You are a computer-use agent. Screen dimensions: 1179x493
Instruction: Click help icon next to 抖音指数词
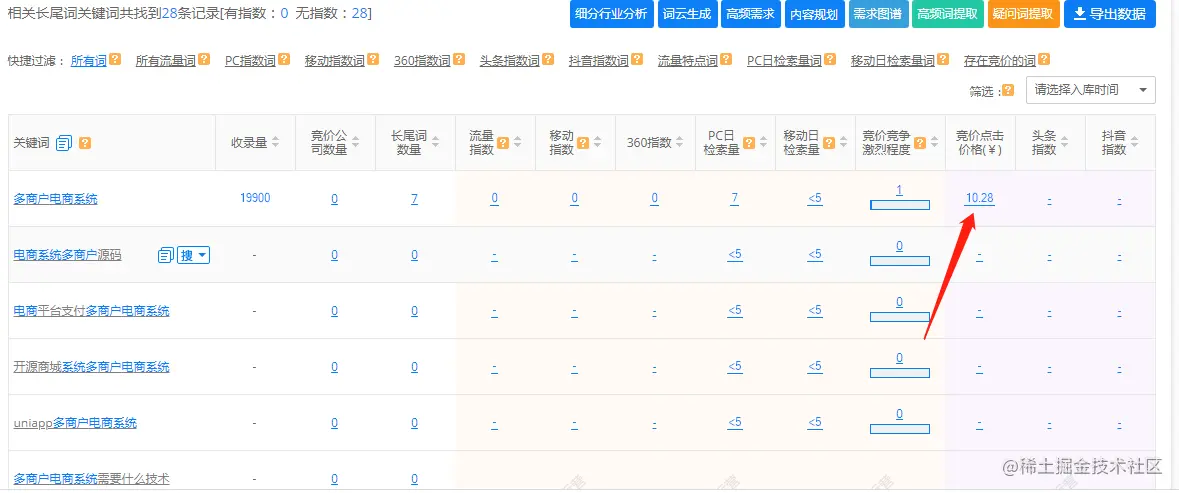[637, 60]
